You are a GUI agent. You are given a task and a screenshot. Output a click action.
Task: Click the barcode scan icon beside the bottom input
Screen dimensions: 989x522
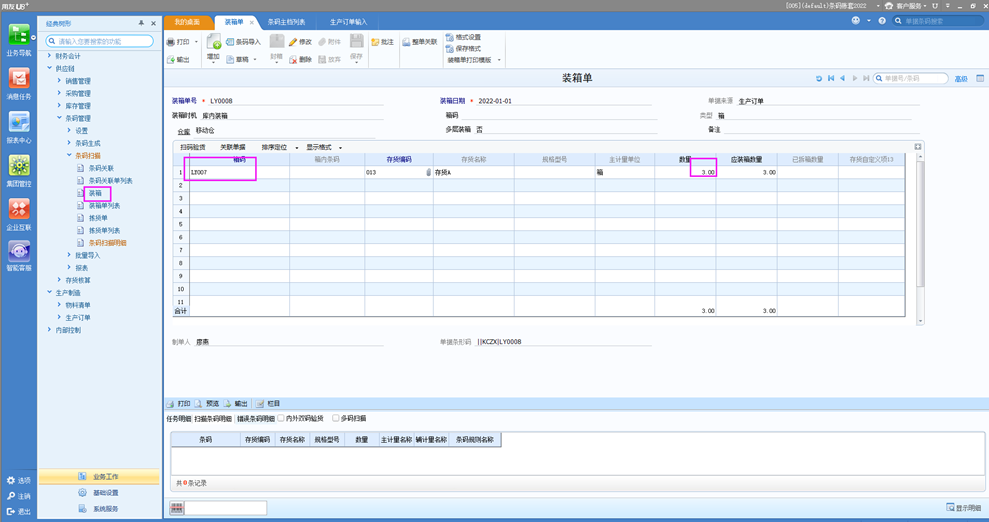pos(177,508)
